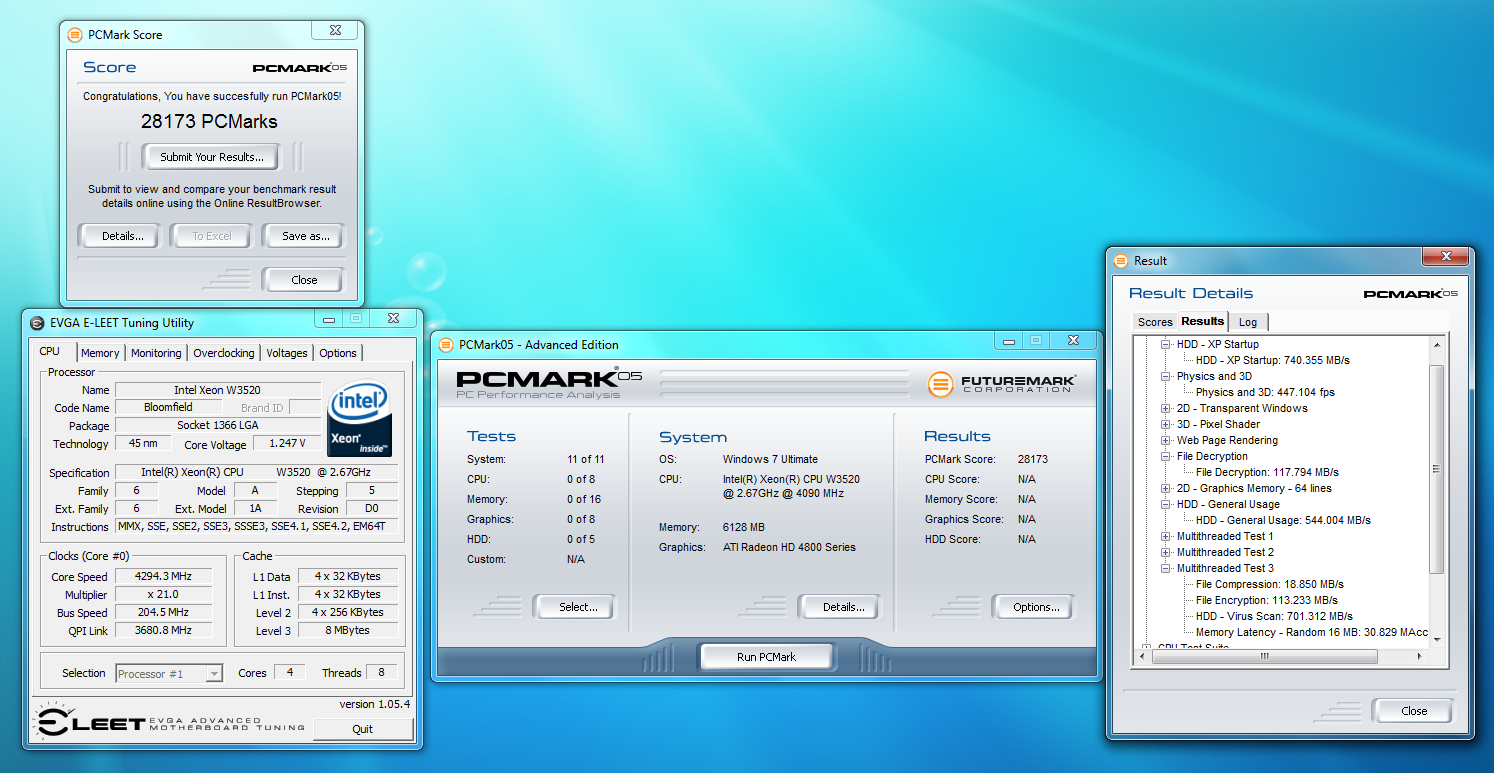Expand the Multithreaded Test 2 node
The height and width of the screenshot is (773, 1494).
(1166, 552)
